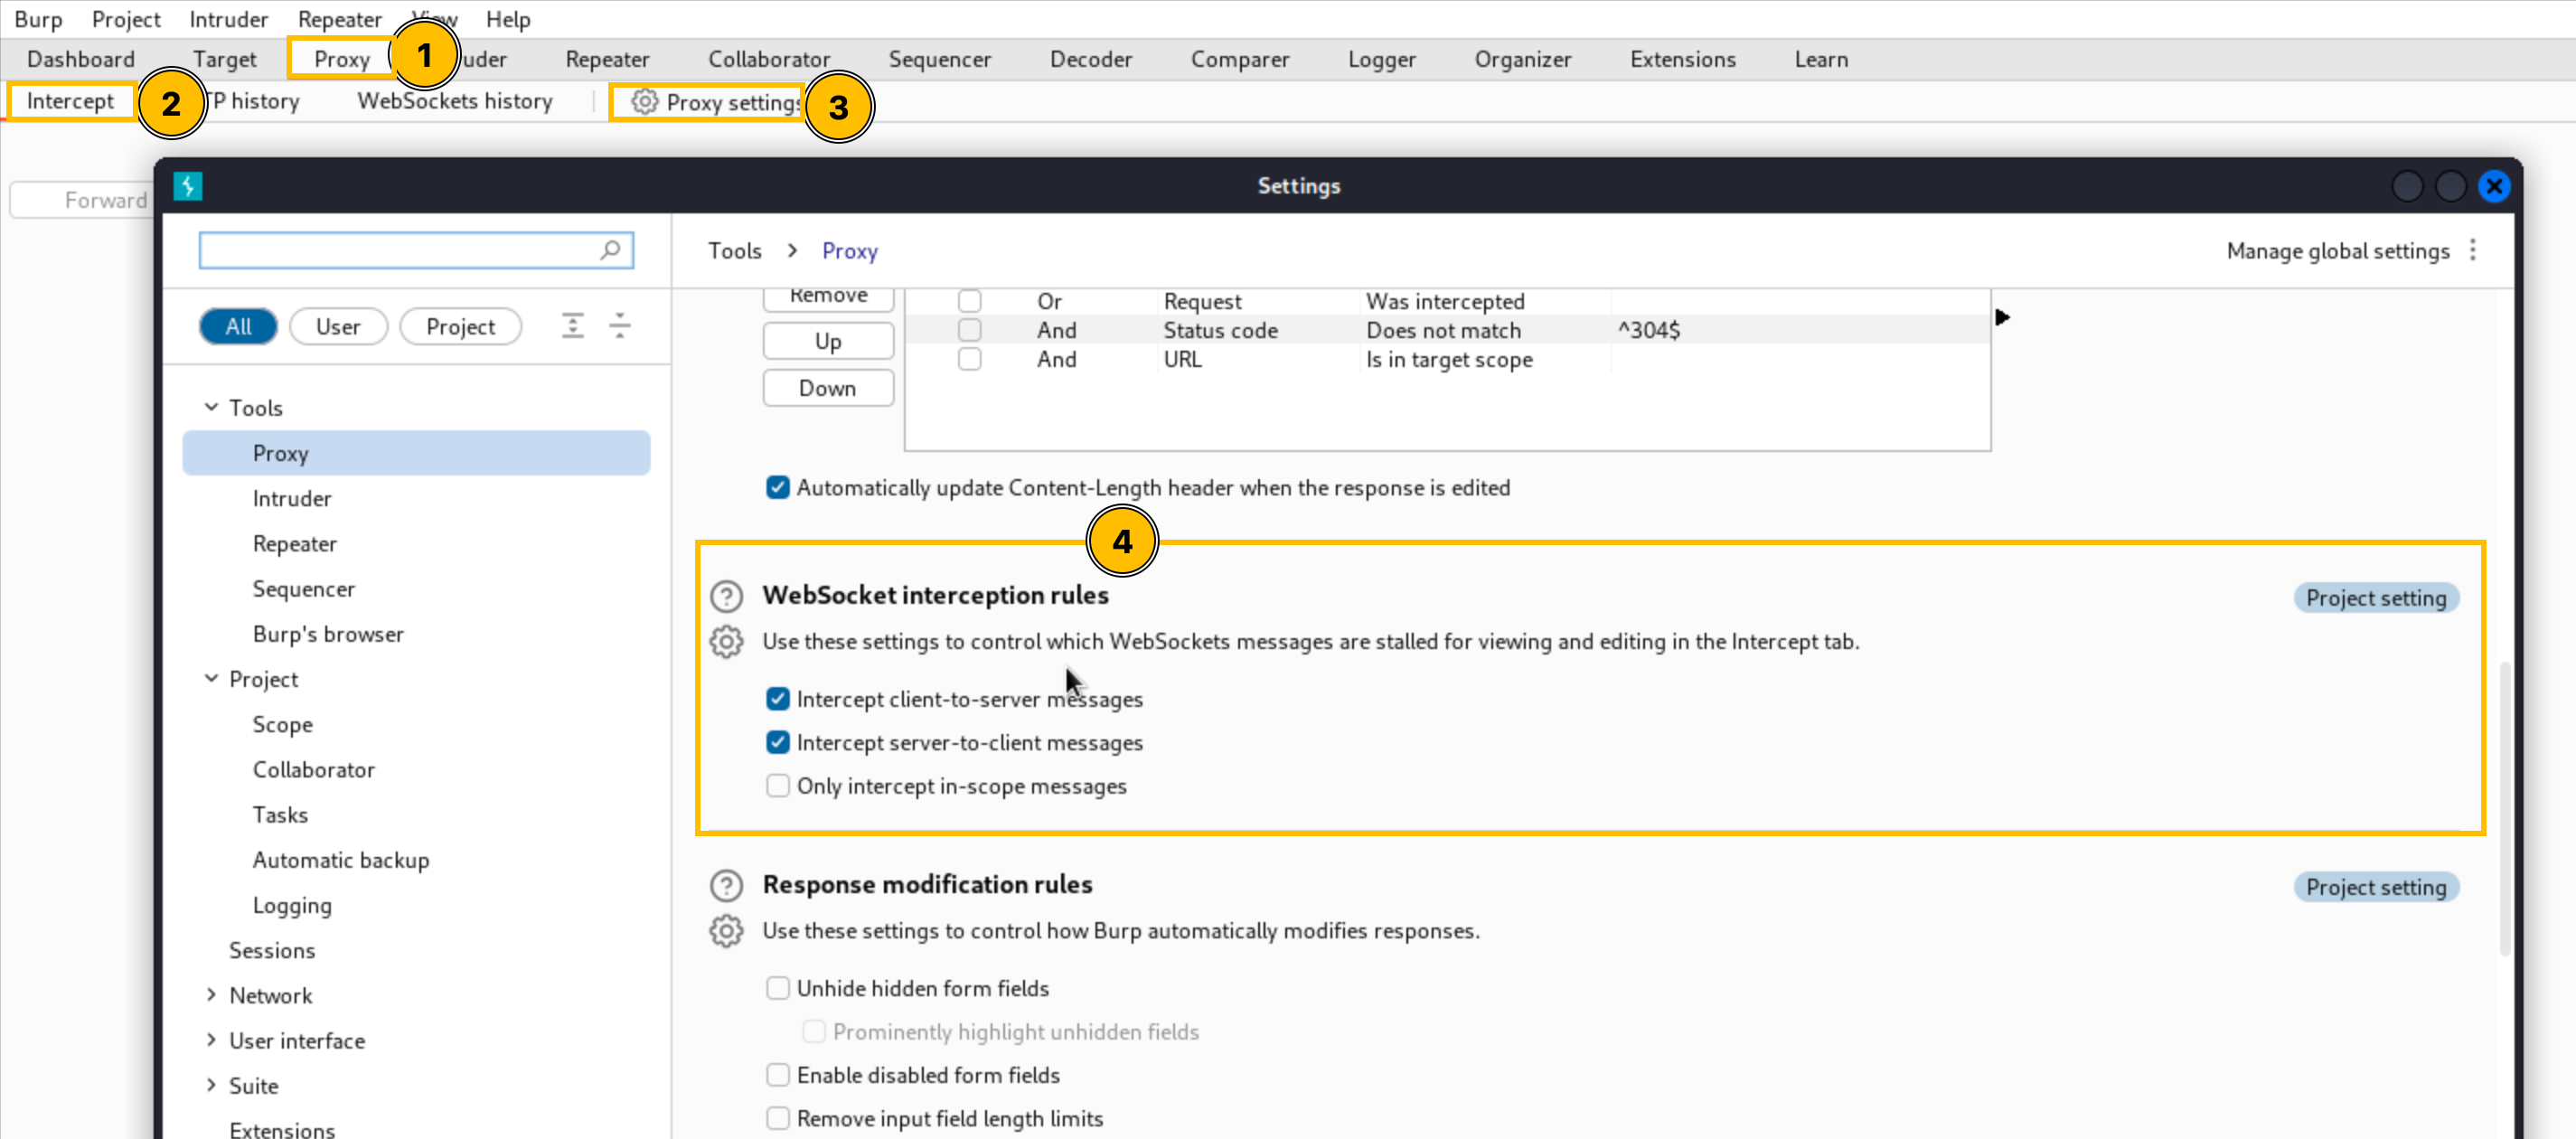The image size is (2576, 1139).
Task: Toggle automatic Content-Length header update
Action: (x=777, y=488)
